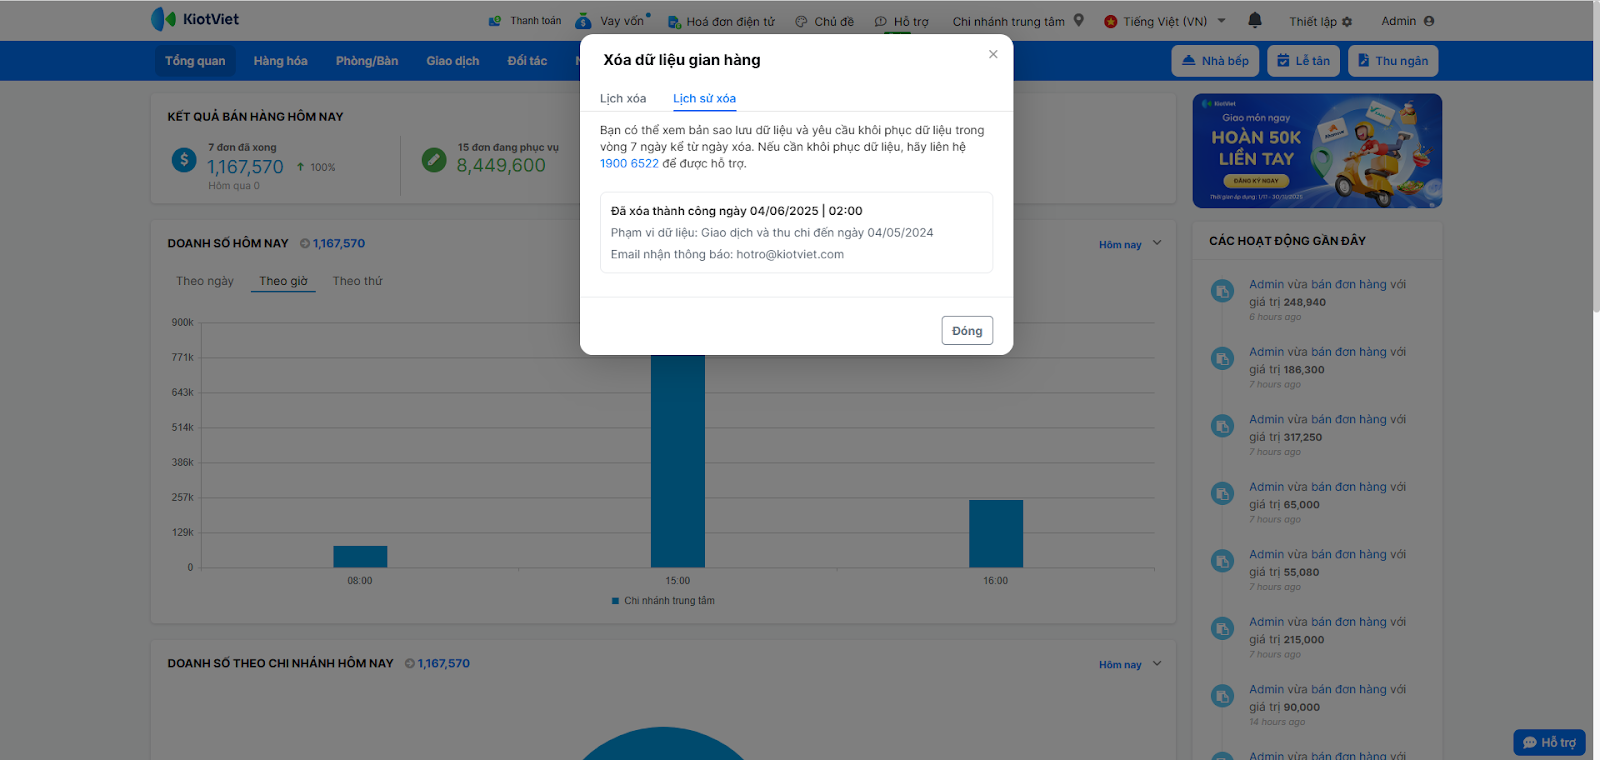
Task: Click info icon beside Doanh số theo chi nhánh
Action: point(410,663)
